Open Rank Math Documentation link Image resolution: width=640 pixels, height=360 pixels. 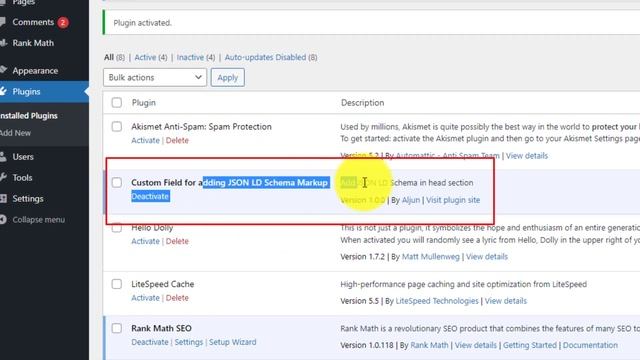[590, 345]
